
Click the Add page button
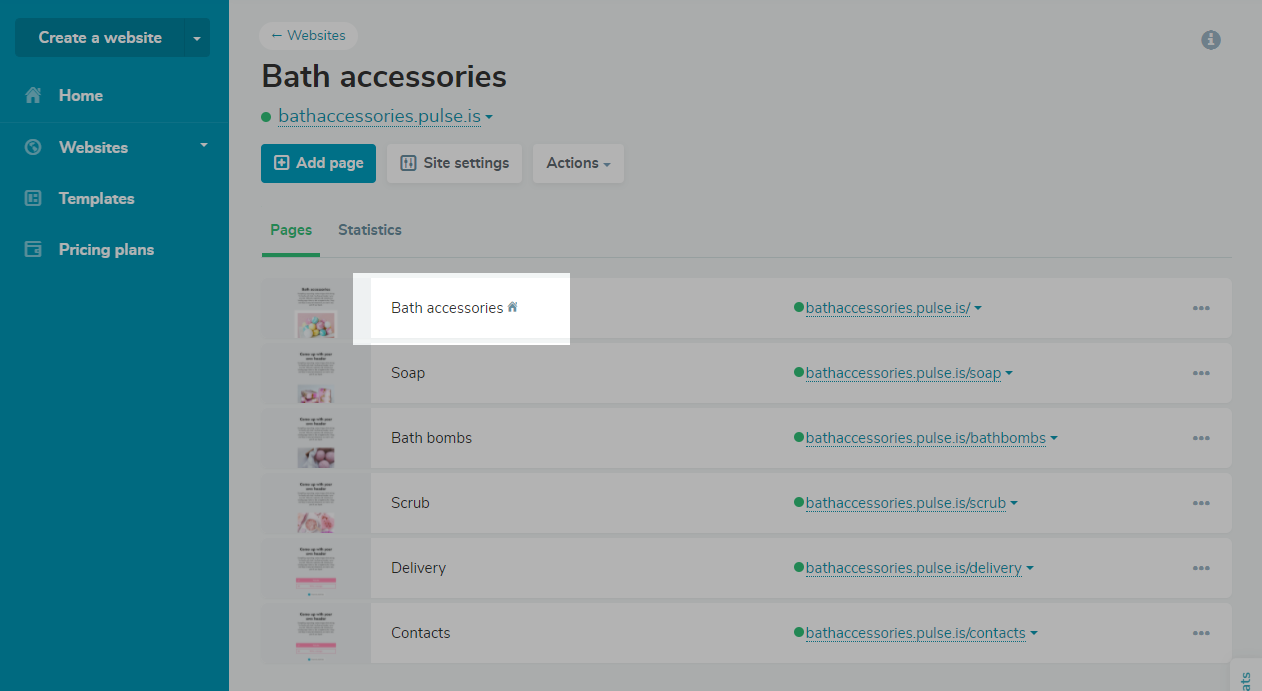point(318,163)
